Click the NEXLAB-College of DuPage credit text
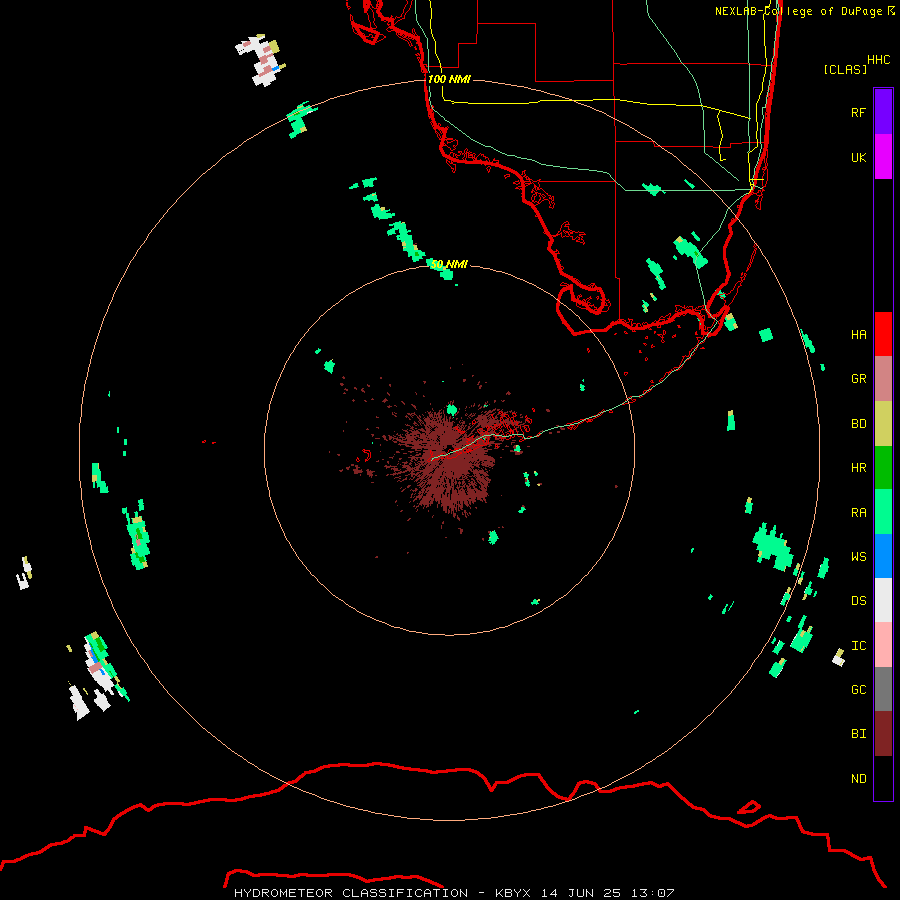The image size is (900, 900). point(805,11)
